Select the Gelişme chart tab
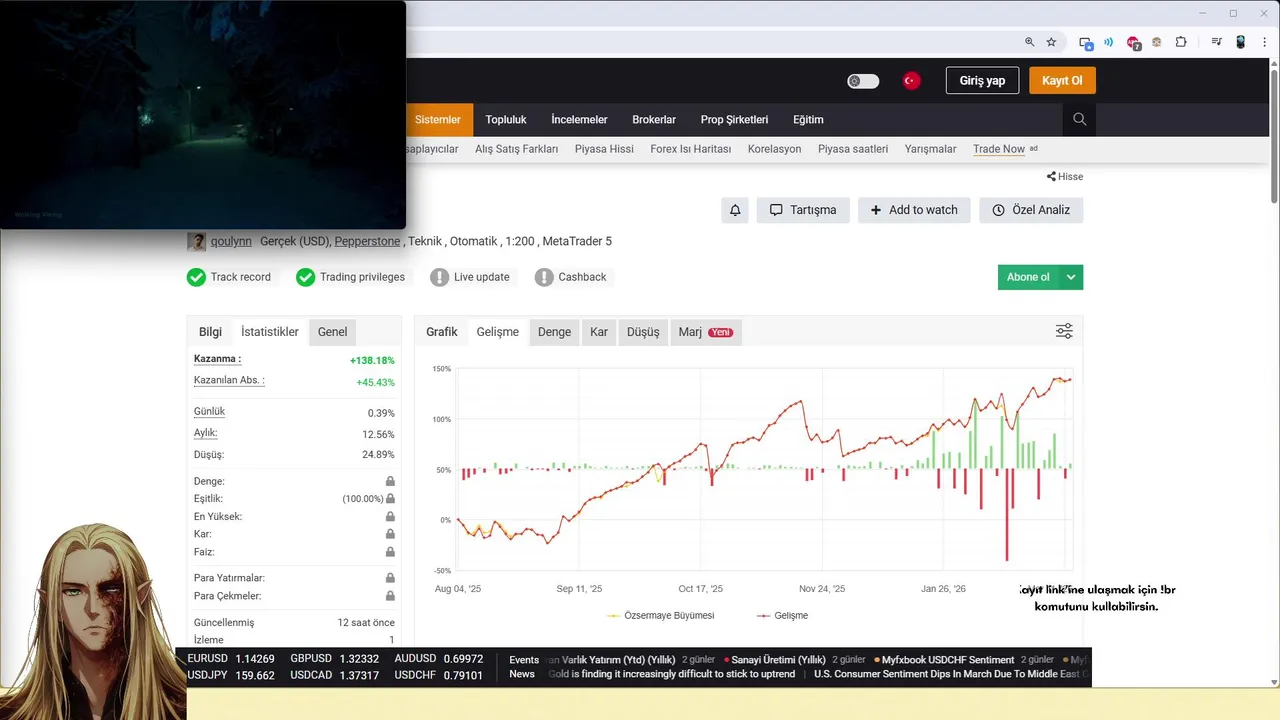 pos(498,332)
